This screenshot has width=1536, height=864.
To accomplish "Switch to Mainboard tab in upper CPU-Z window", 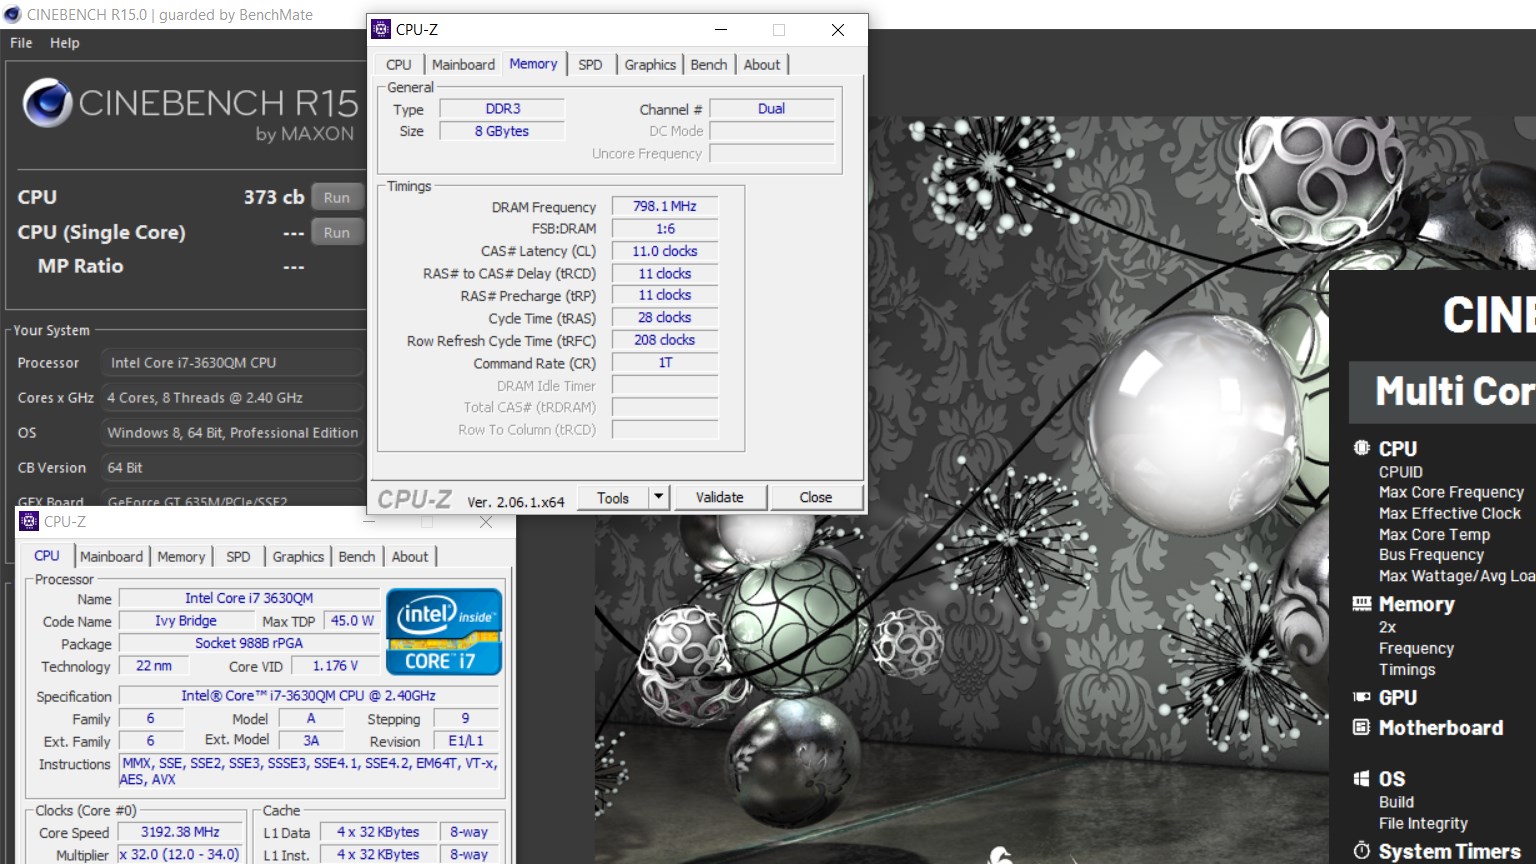I will 463,64.
